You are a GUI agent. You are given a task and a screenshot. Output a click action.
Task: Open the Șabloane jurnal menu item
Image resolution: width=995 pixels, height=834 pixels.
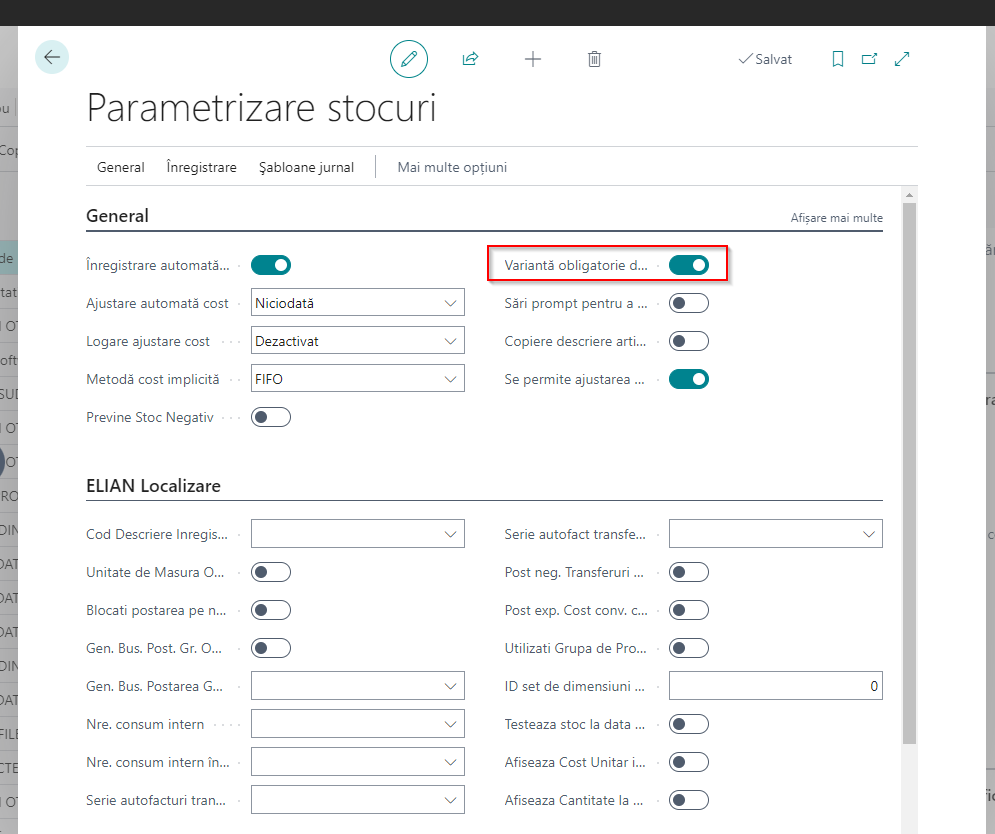(x=306, y=167)
